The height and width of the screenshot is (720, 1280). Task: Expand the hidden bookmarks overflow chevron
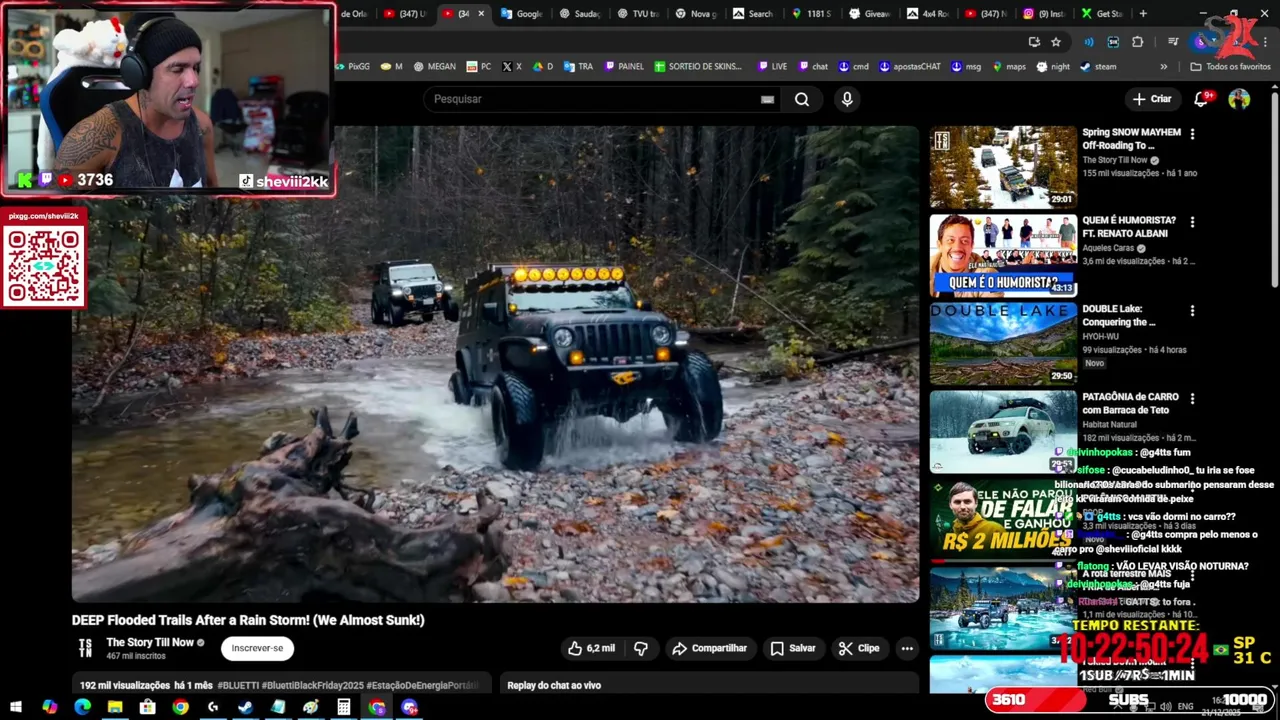1163,67
